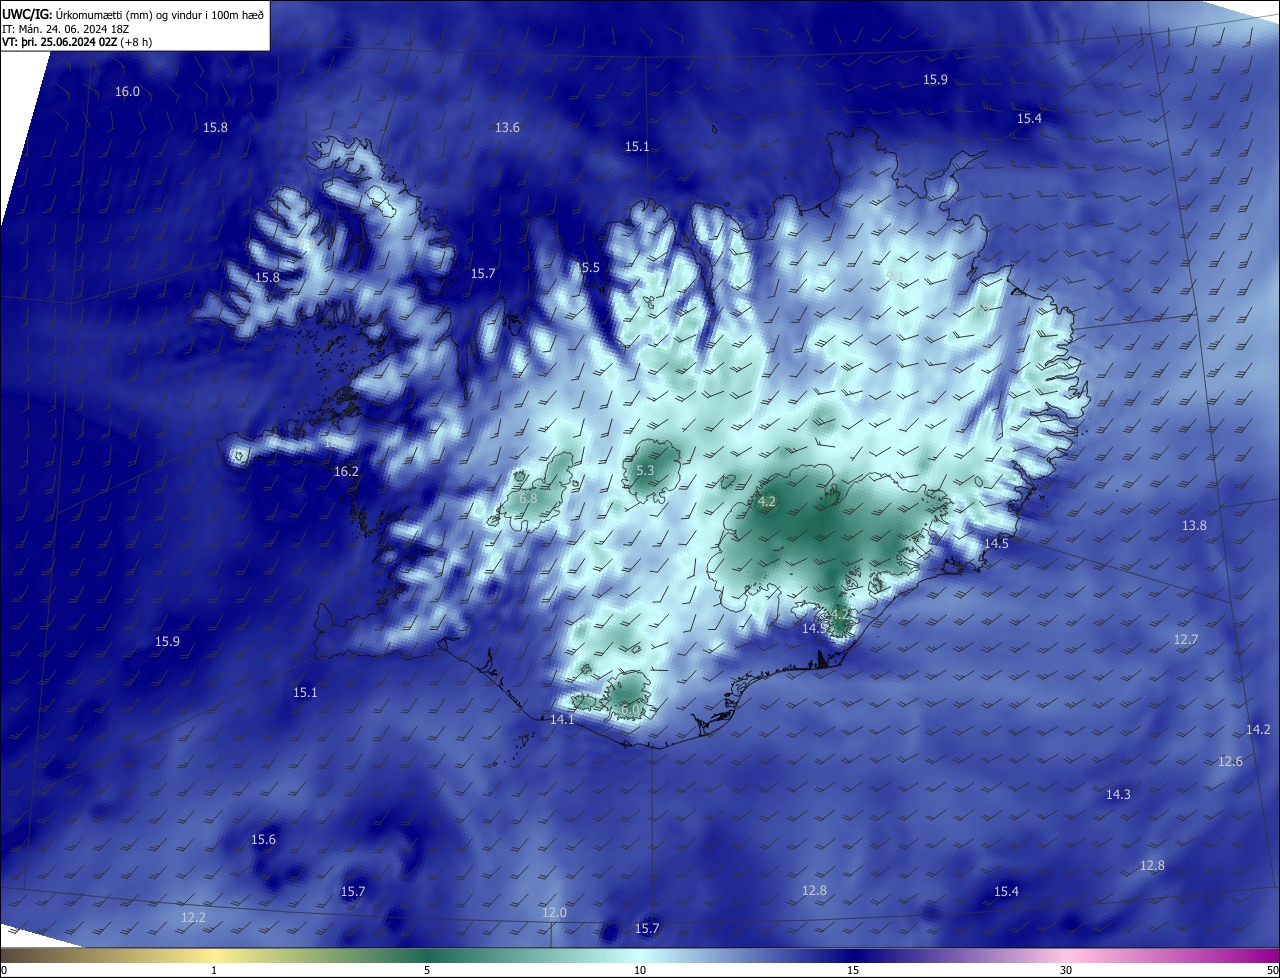Click the 12.0 value label
Image resolution: width=1280 pixels, height=978 pixels.
554,913
